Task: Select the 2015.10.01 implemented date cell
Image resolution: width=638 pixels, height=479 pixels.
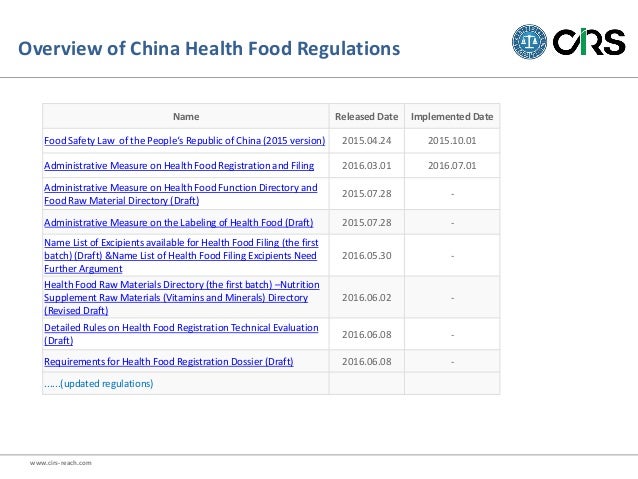Action: point(452,140)
